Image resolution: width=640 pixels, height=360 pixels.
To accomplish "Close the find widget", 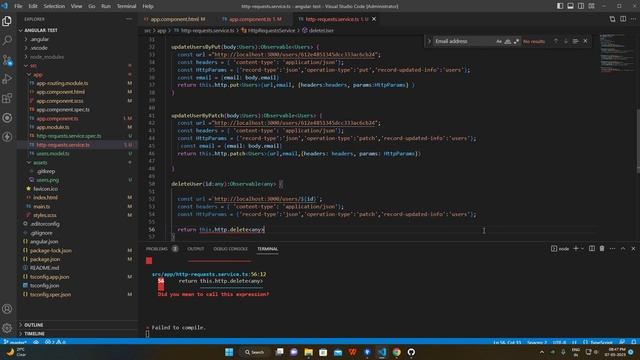I will [585, 41].
